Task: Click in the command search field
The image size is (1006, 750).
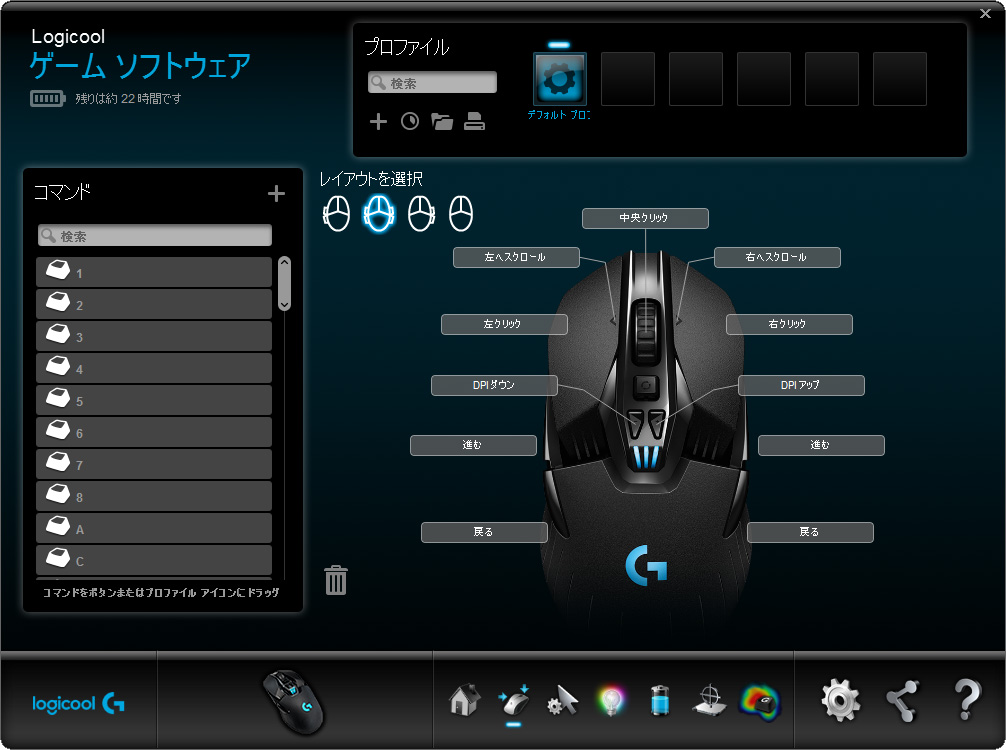Action: [x=155, y=235]
